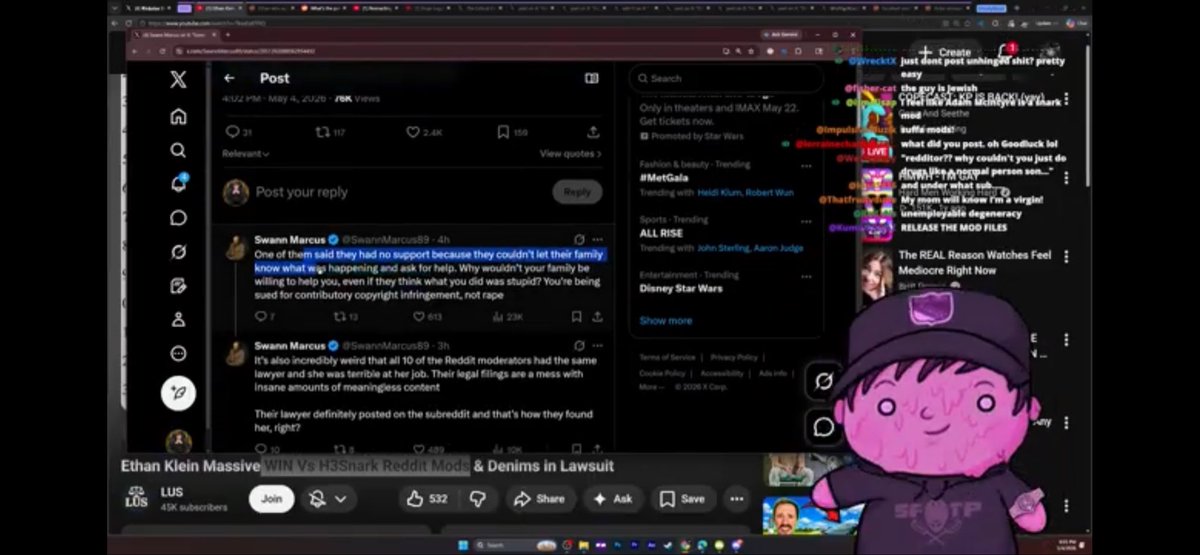Click the repost icon showing 117
The width and height of the screenshot is (1200, 555).
[322, 132]
